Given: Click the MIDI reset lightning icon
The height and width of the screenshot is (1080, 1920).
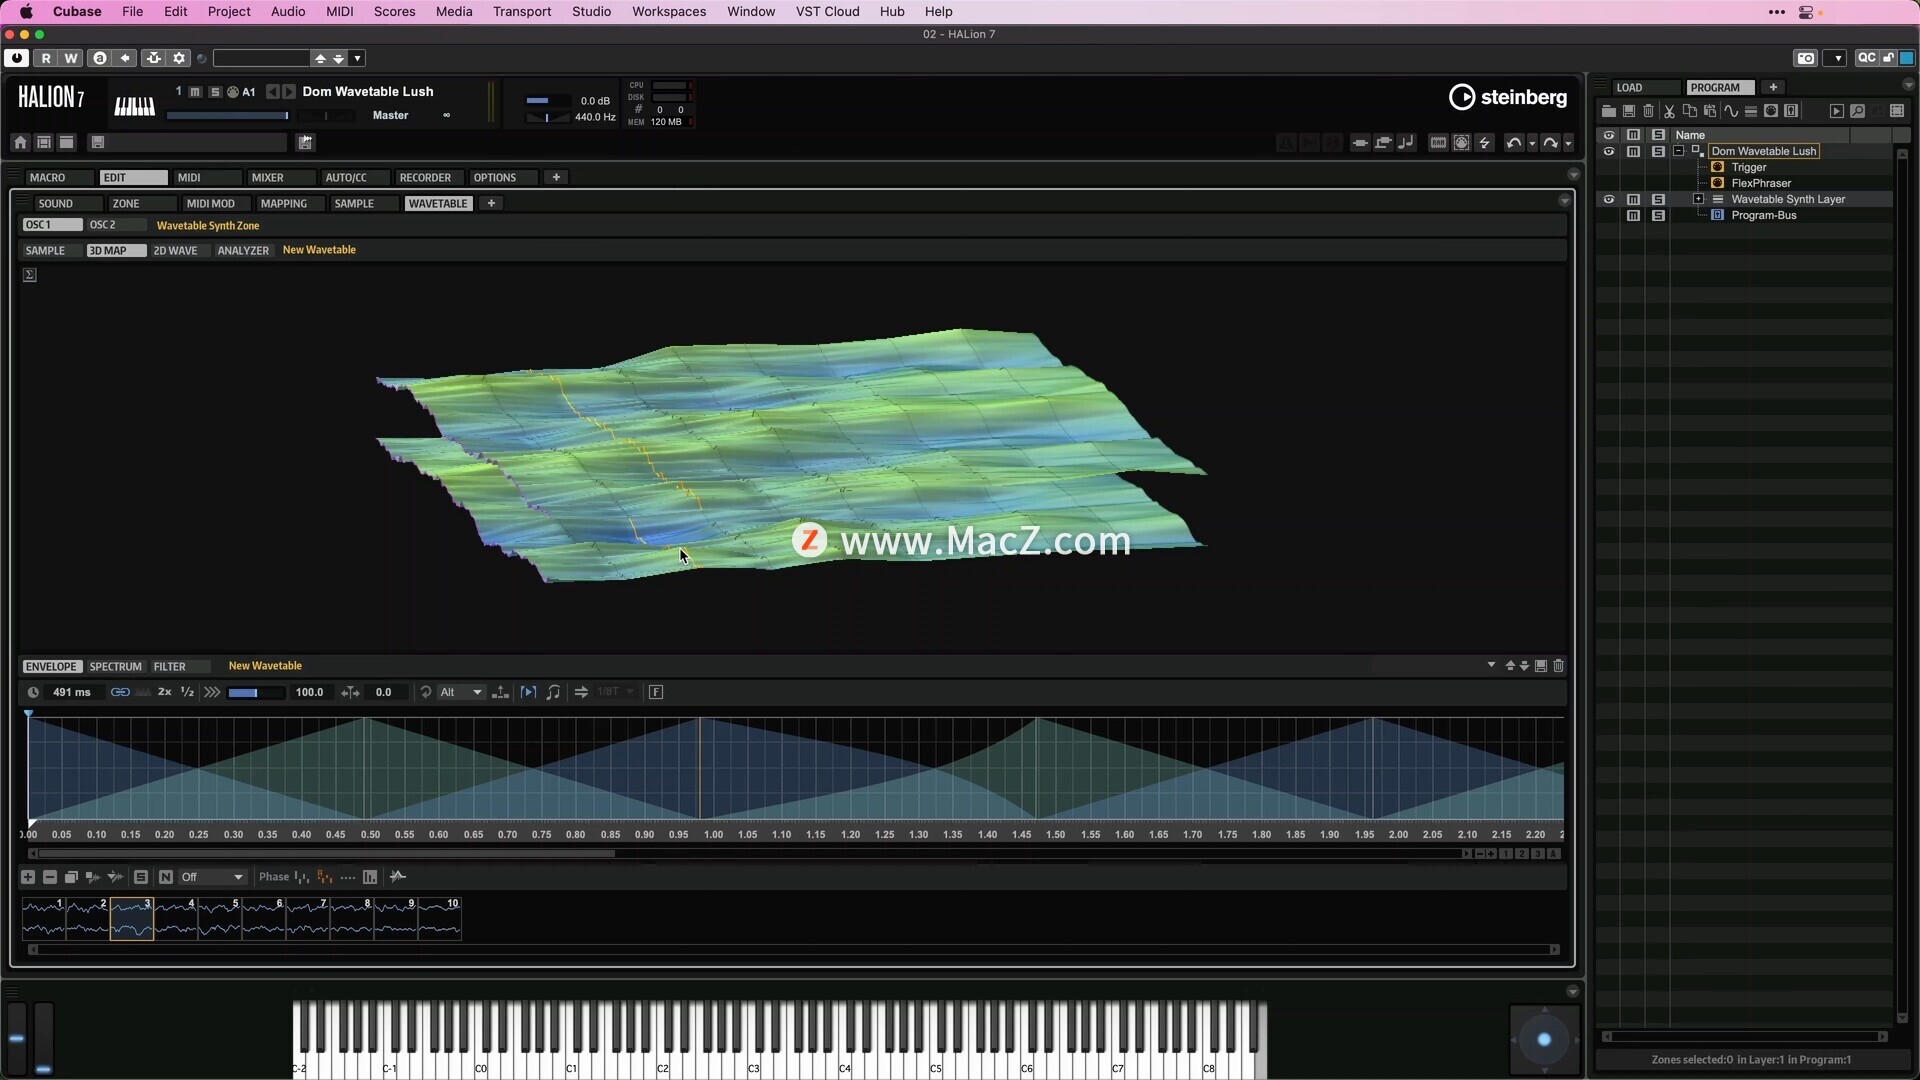Looking at the screenshot, I should pyautogui.click(x=1485, y=143).
